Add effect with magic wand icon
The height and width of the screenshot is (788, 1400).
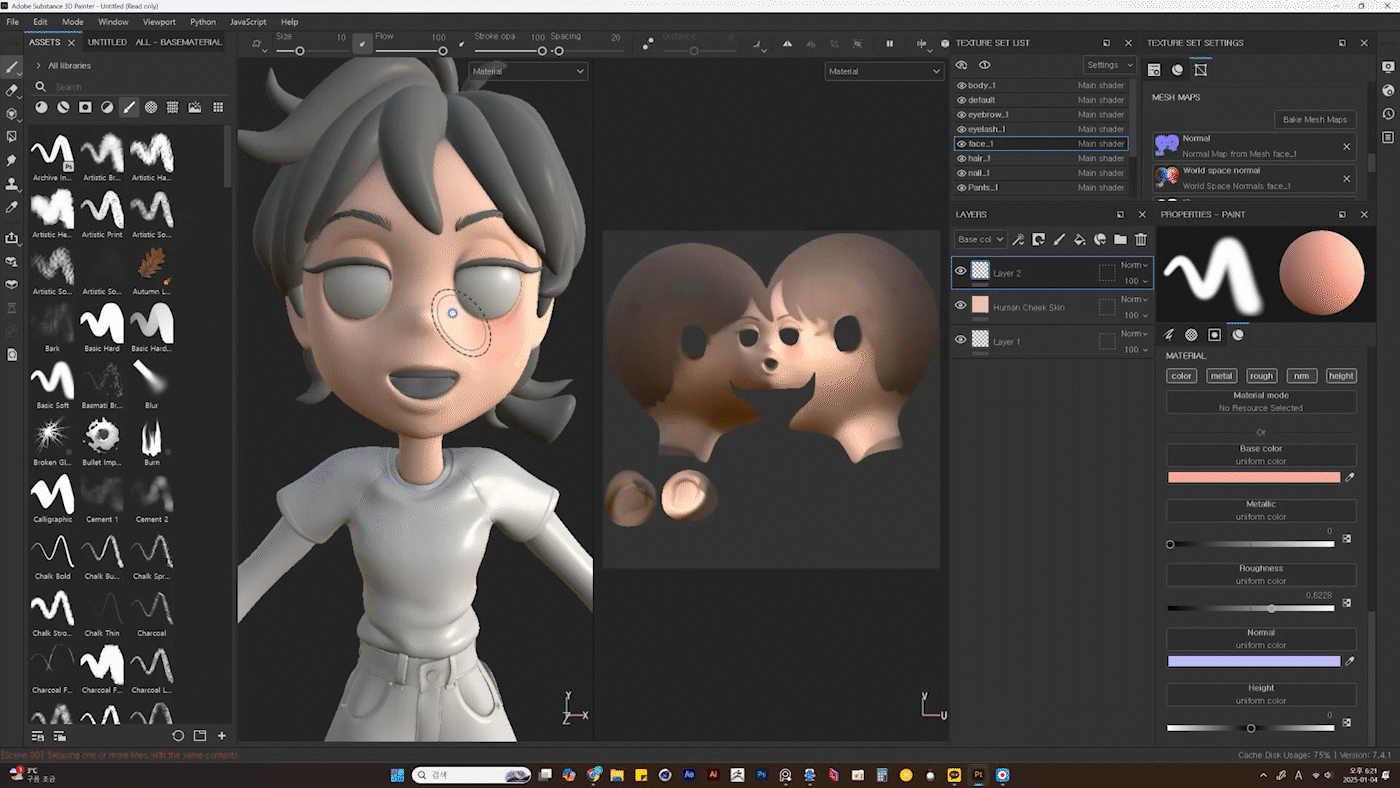(x=1018, y=239)
